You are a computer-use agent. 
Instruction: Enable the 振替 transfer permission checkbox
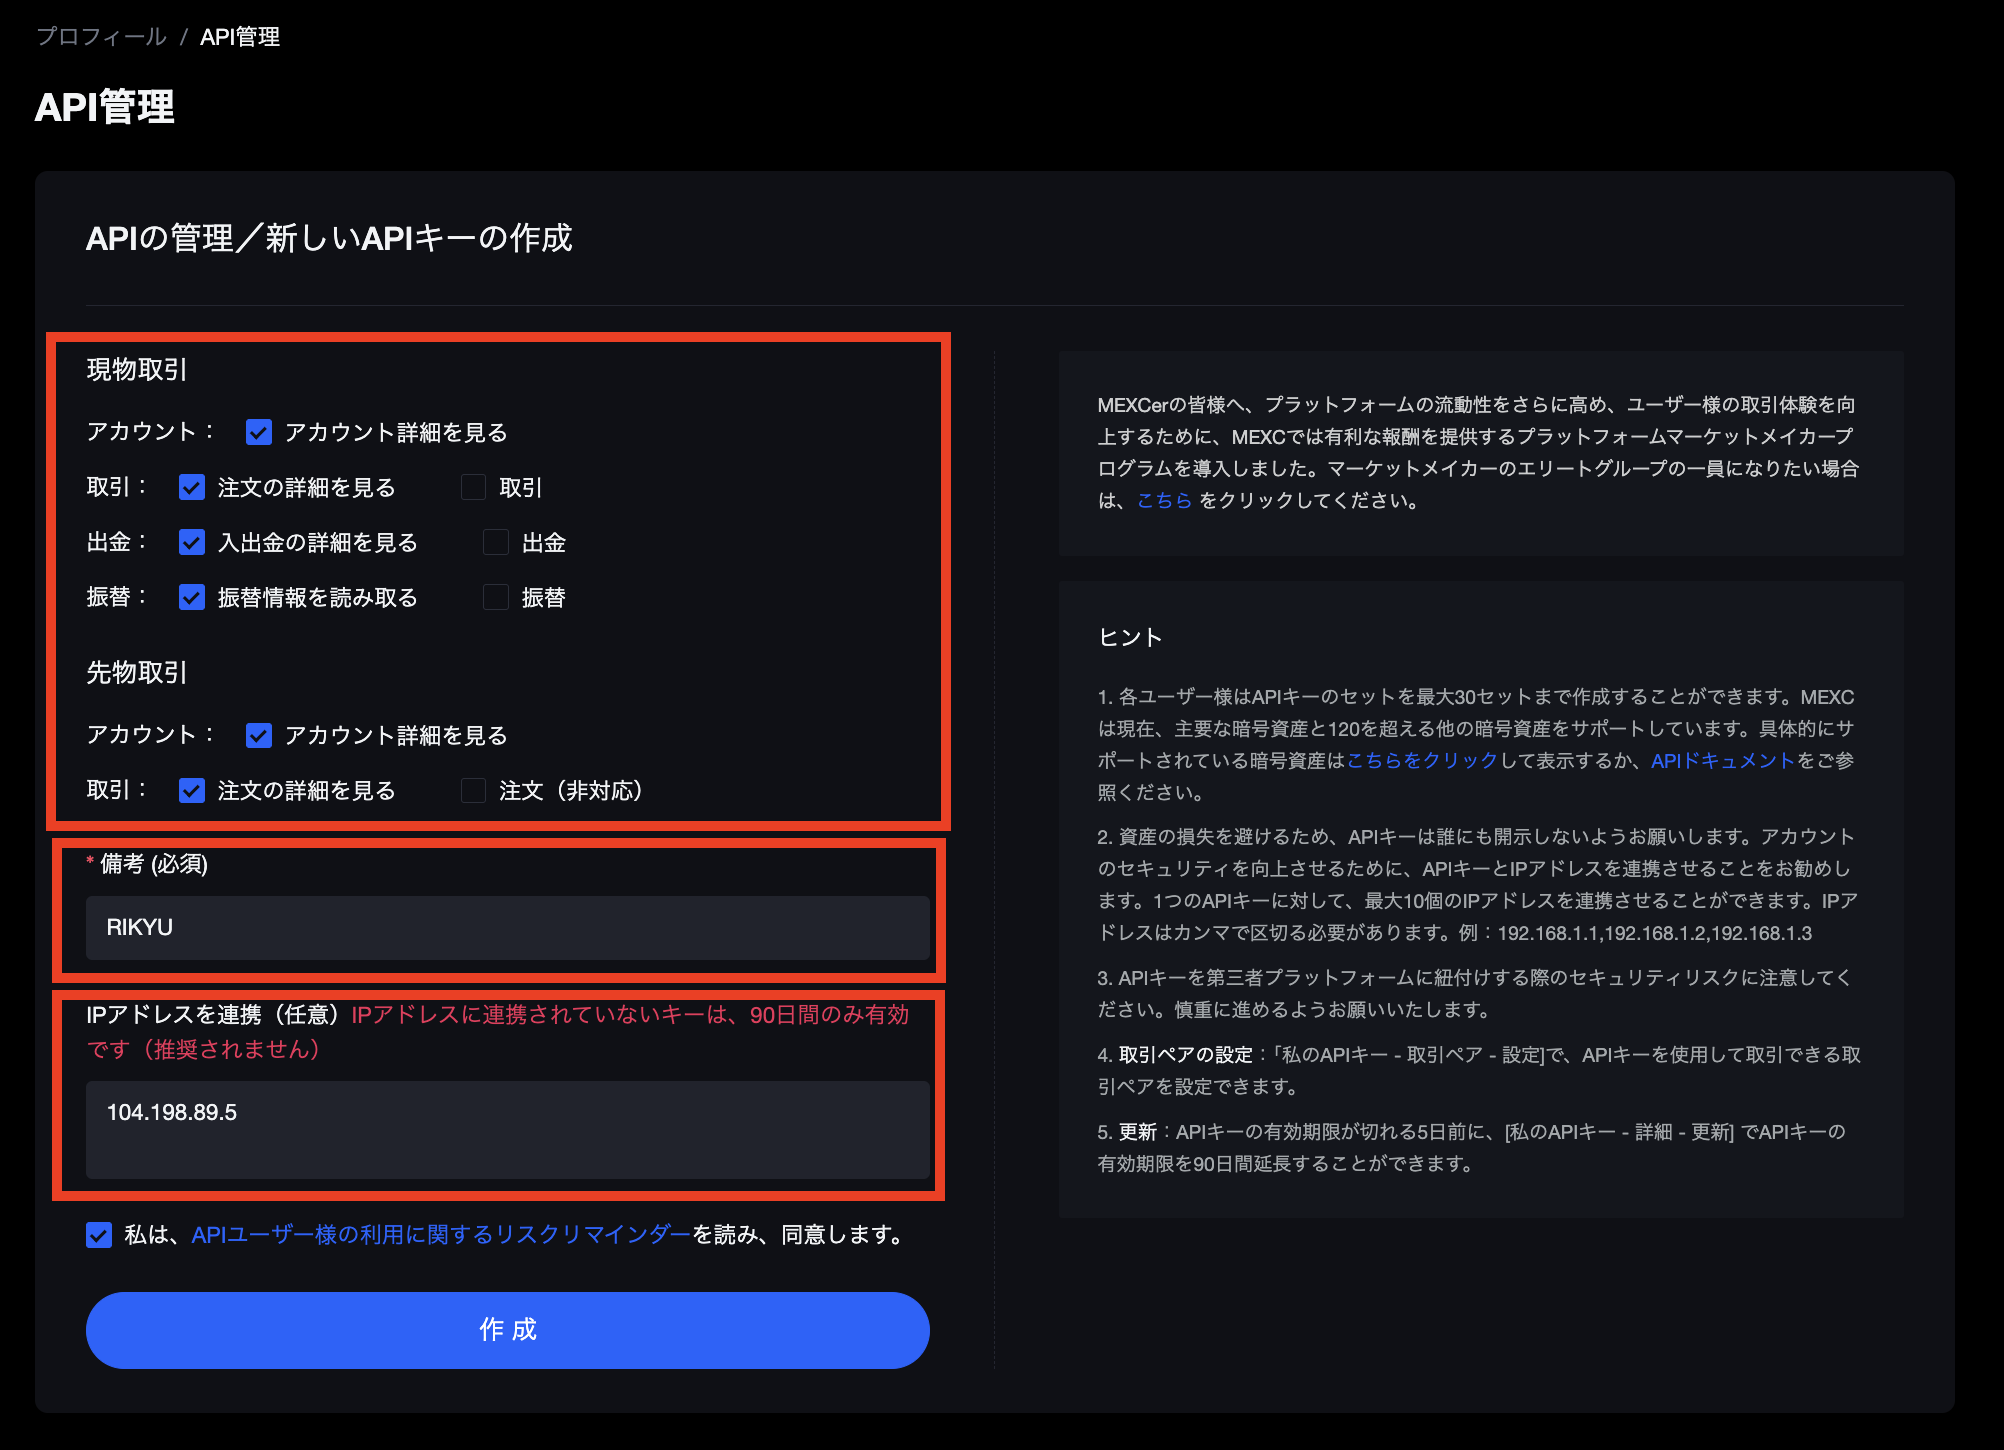click(x=496, y=597)
